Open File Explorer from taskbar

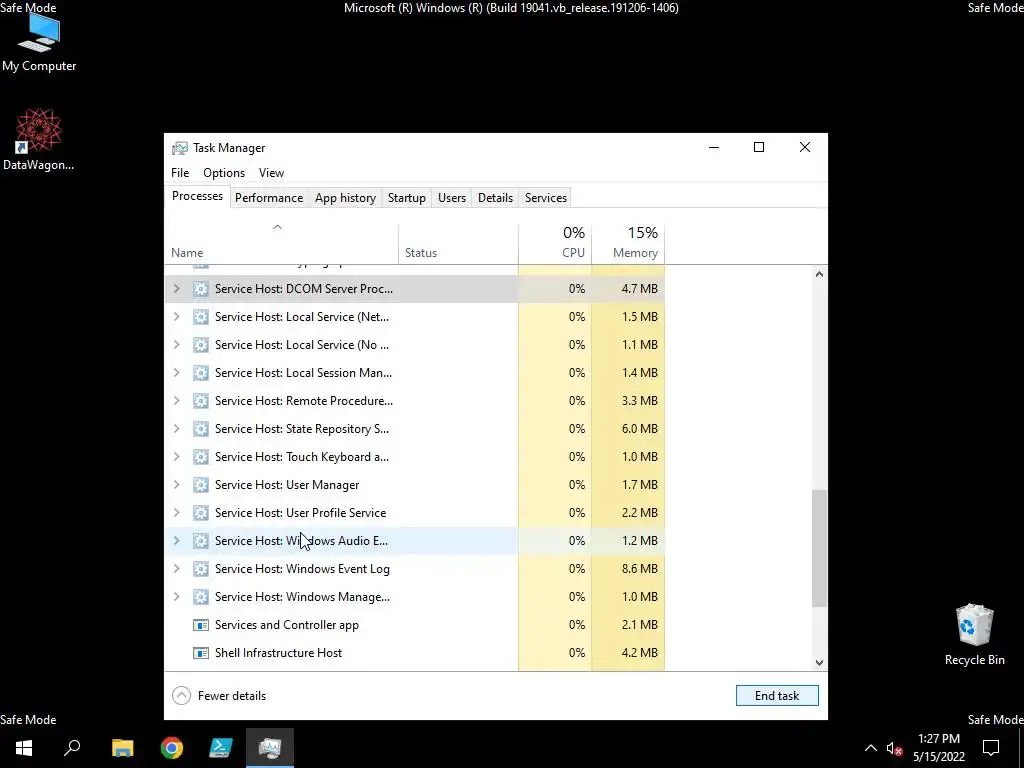[122, 748]
